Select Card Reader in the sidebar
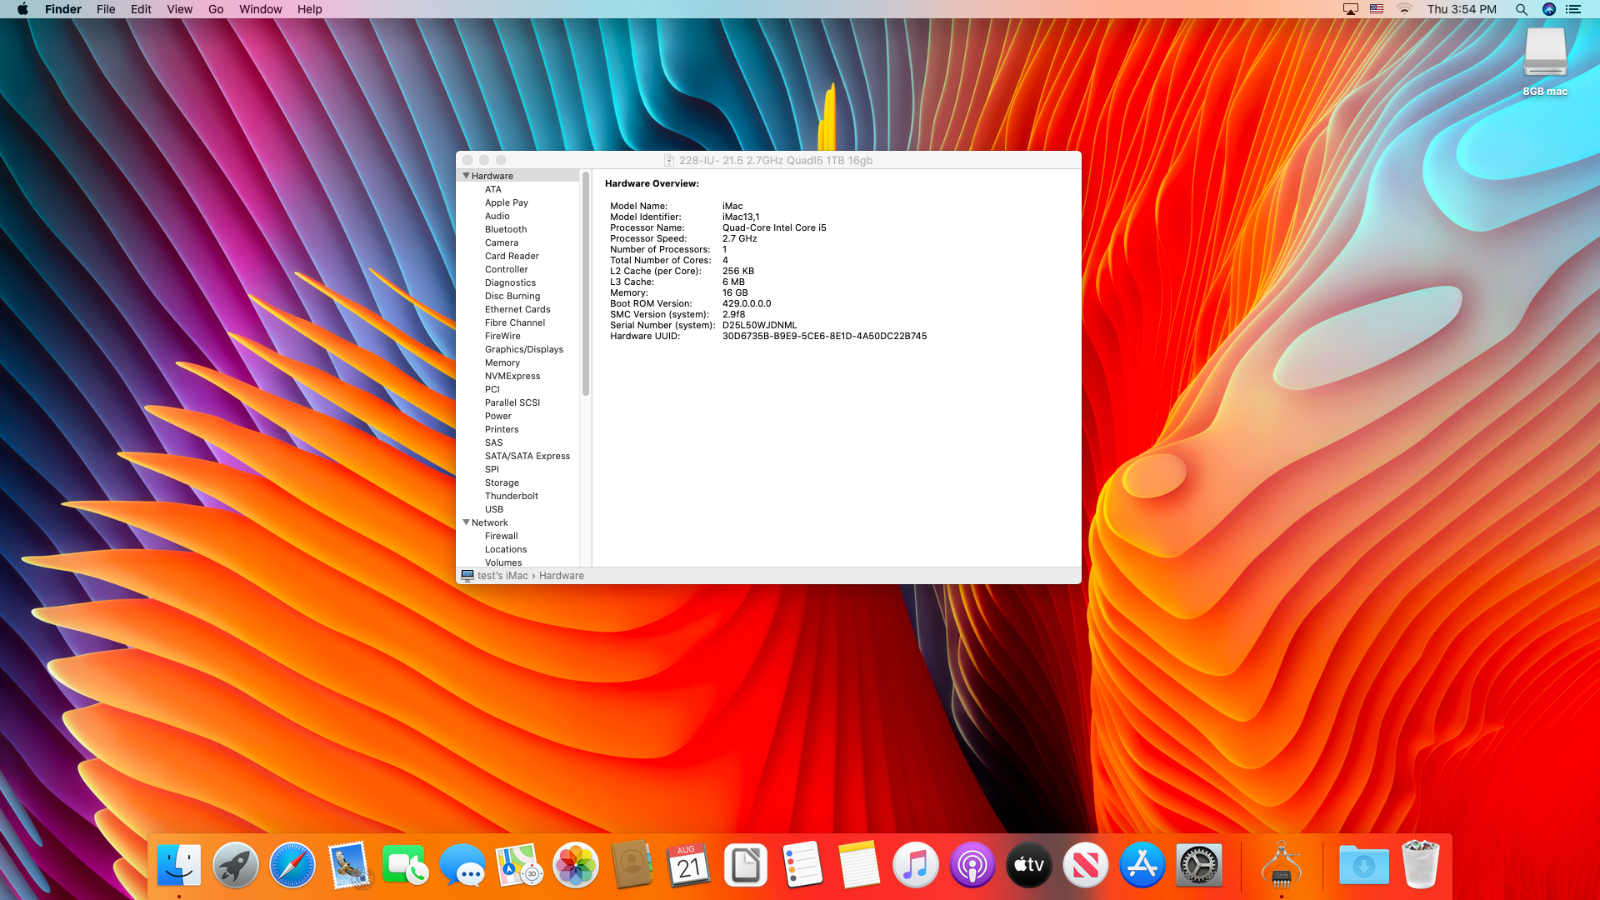 (512, 256)
